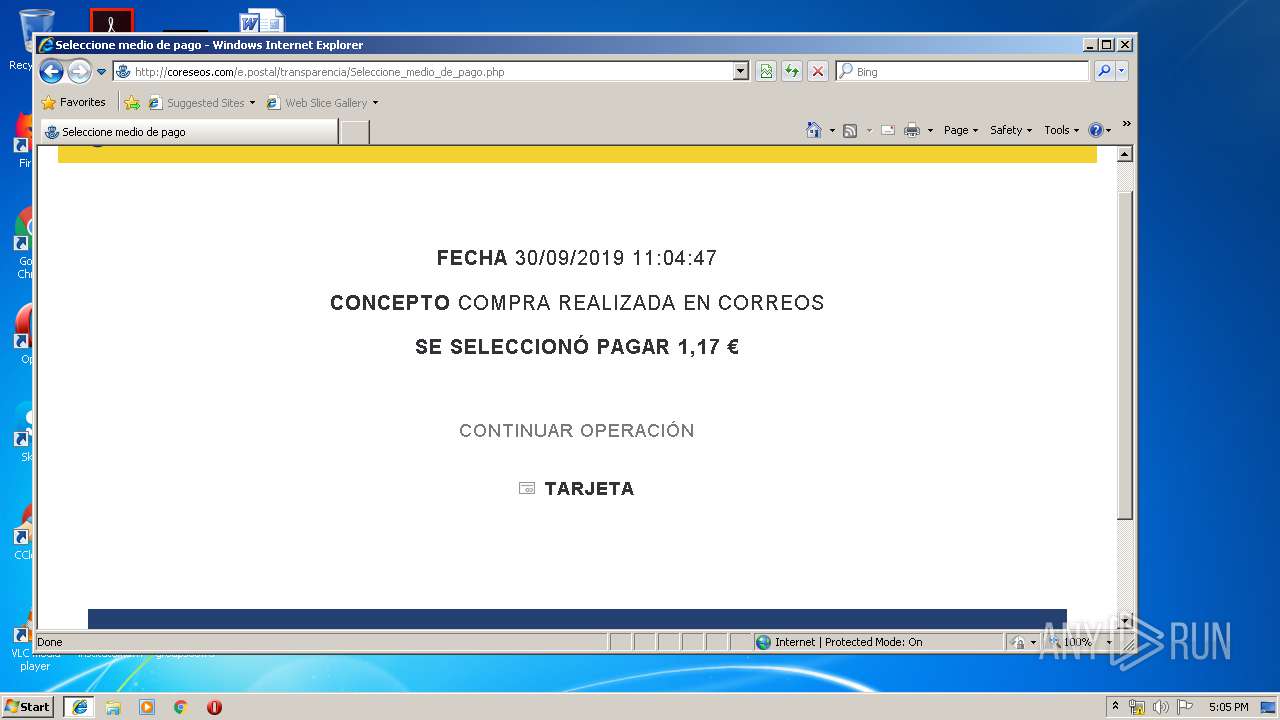Click the IE window title bar icon
1280x720 pixels.
[x=46, y=45]
